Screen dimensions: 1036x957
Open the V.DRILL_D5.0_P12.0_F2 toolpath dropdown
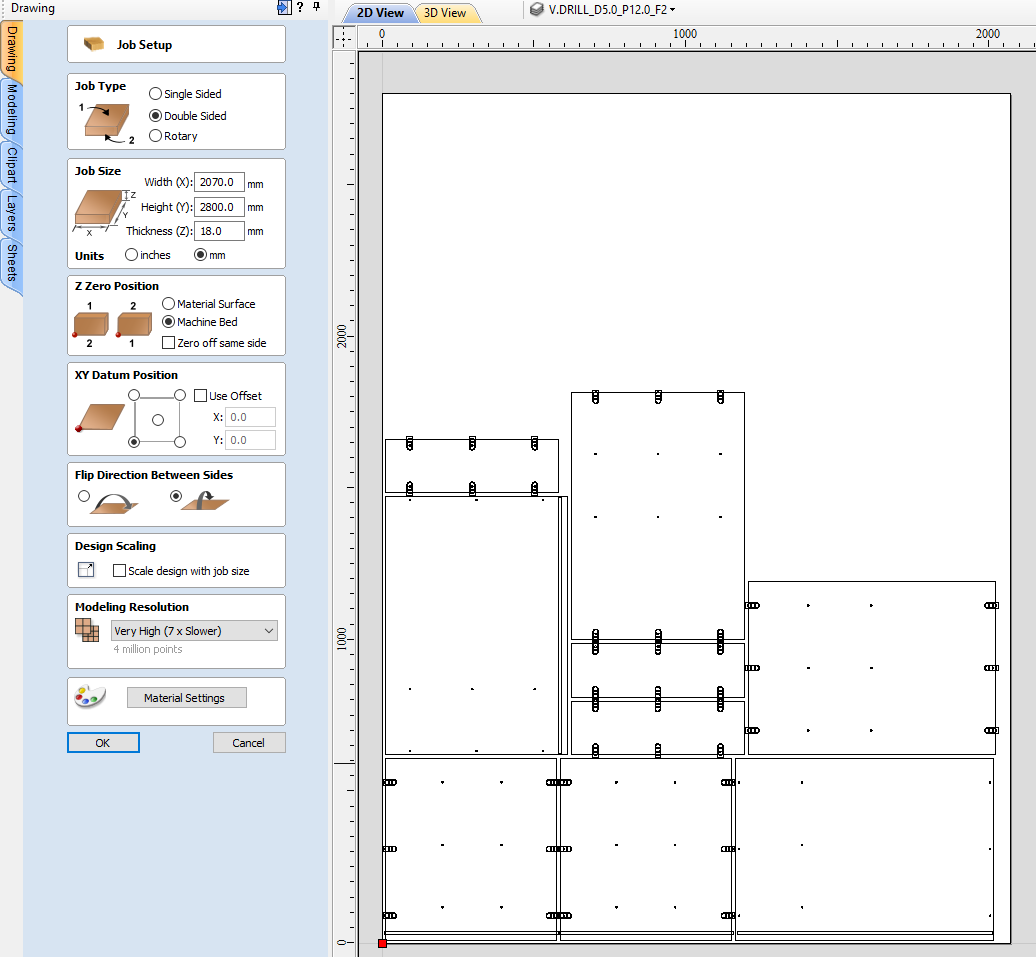(x=673, y=10)
